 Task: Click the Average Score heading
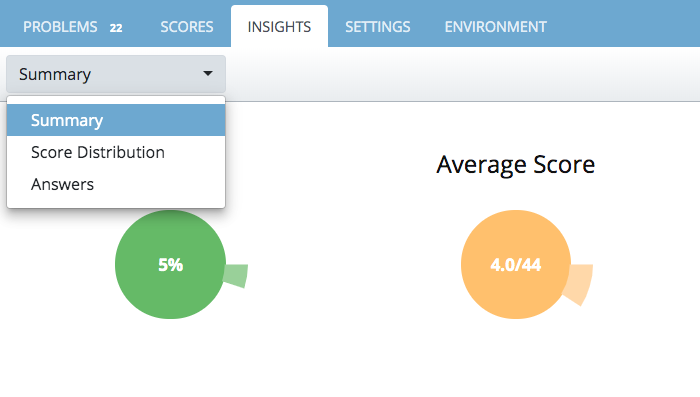point(516,164)
